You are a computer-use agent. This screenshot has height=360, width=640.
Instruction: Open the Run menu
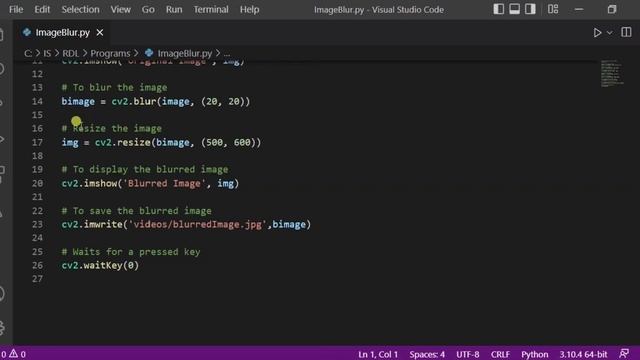174,9
